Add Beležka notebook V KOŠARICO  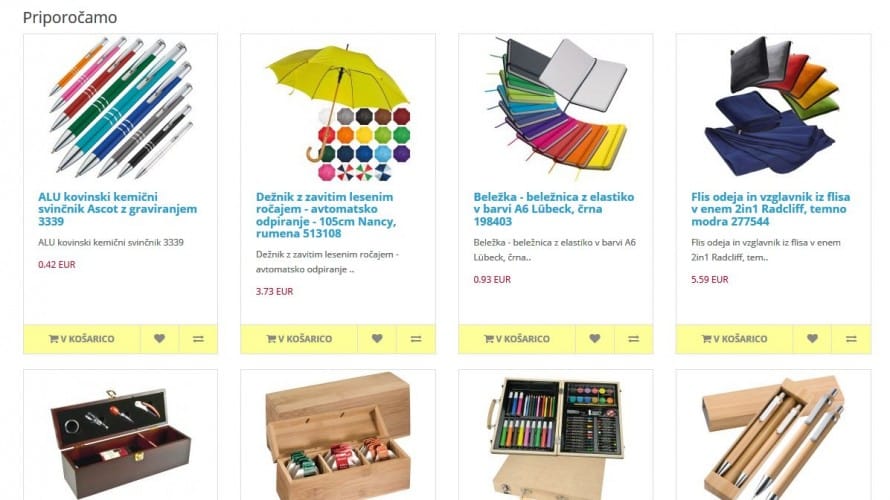(517, 339)
